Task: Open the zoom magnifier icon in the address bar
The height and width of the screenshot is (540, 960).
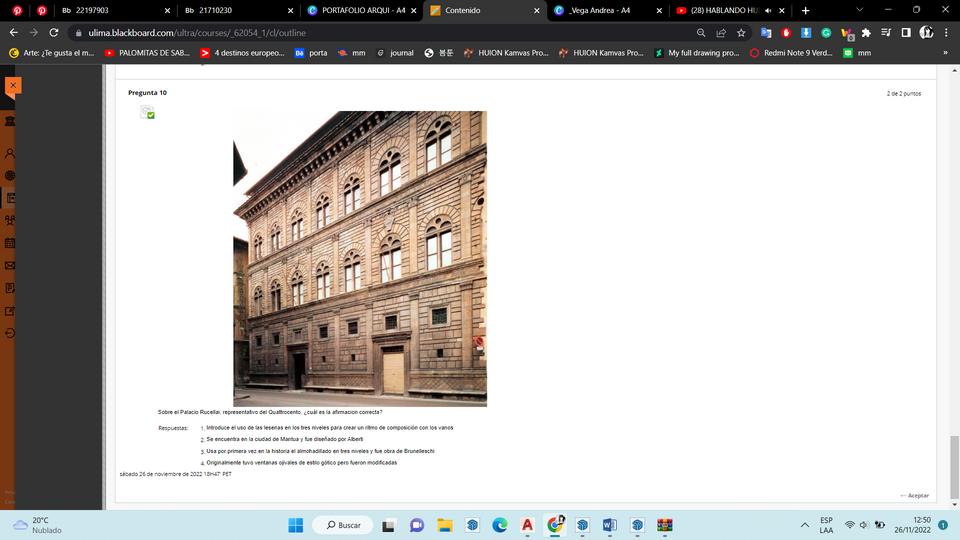Action: (x=701, y=32)
